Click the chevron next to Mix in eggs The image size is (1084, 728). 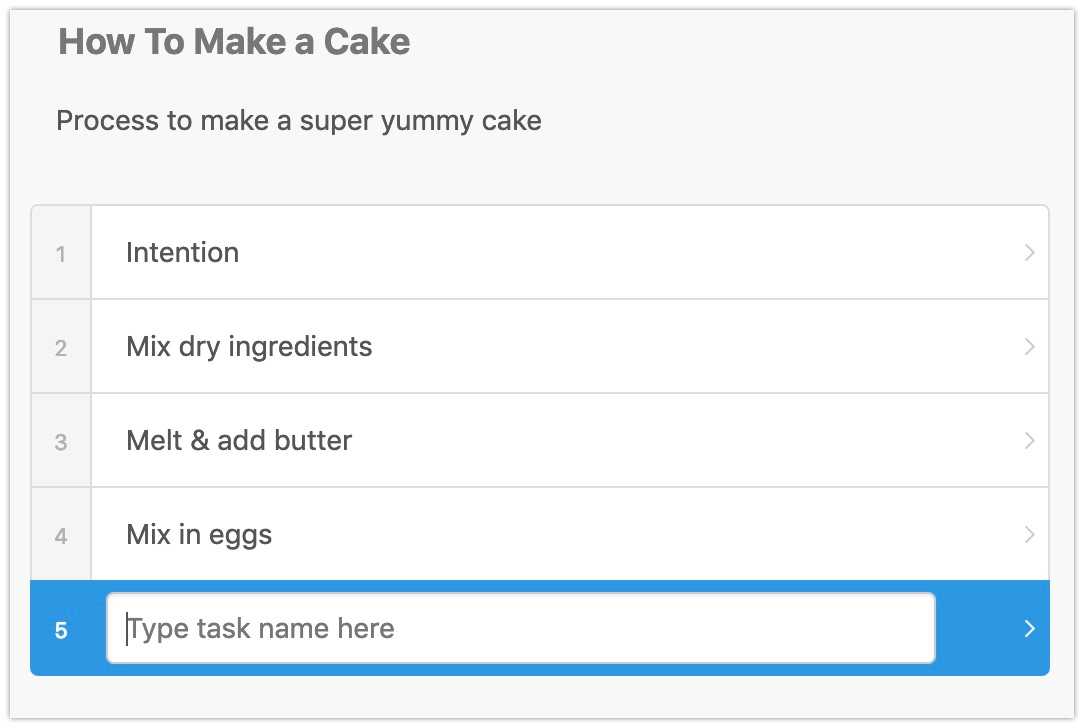(x=1029, y=535)
